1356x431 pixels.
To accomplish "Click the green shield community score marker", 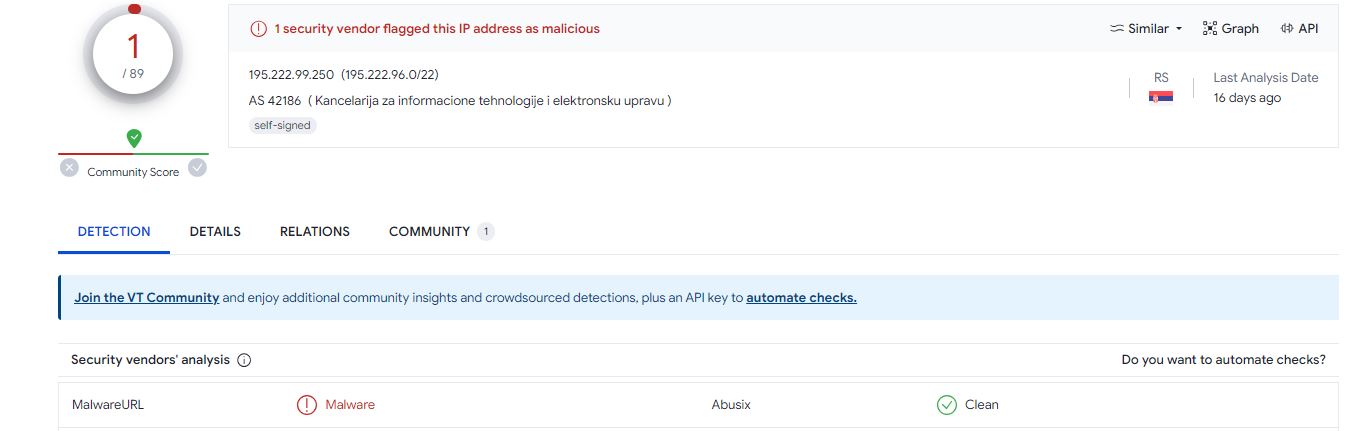I will [134, 138].
